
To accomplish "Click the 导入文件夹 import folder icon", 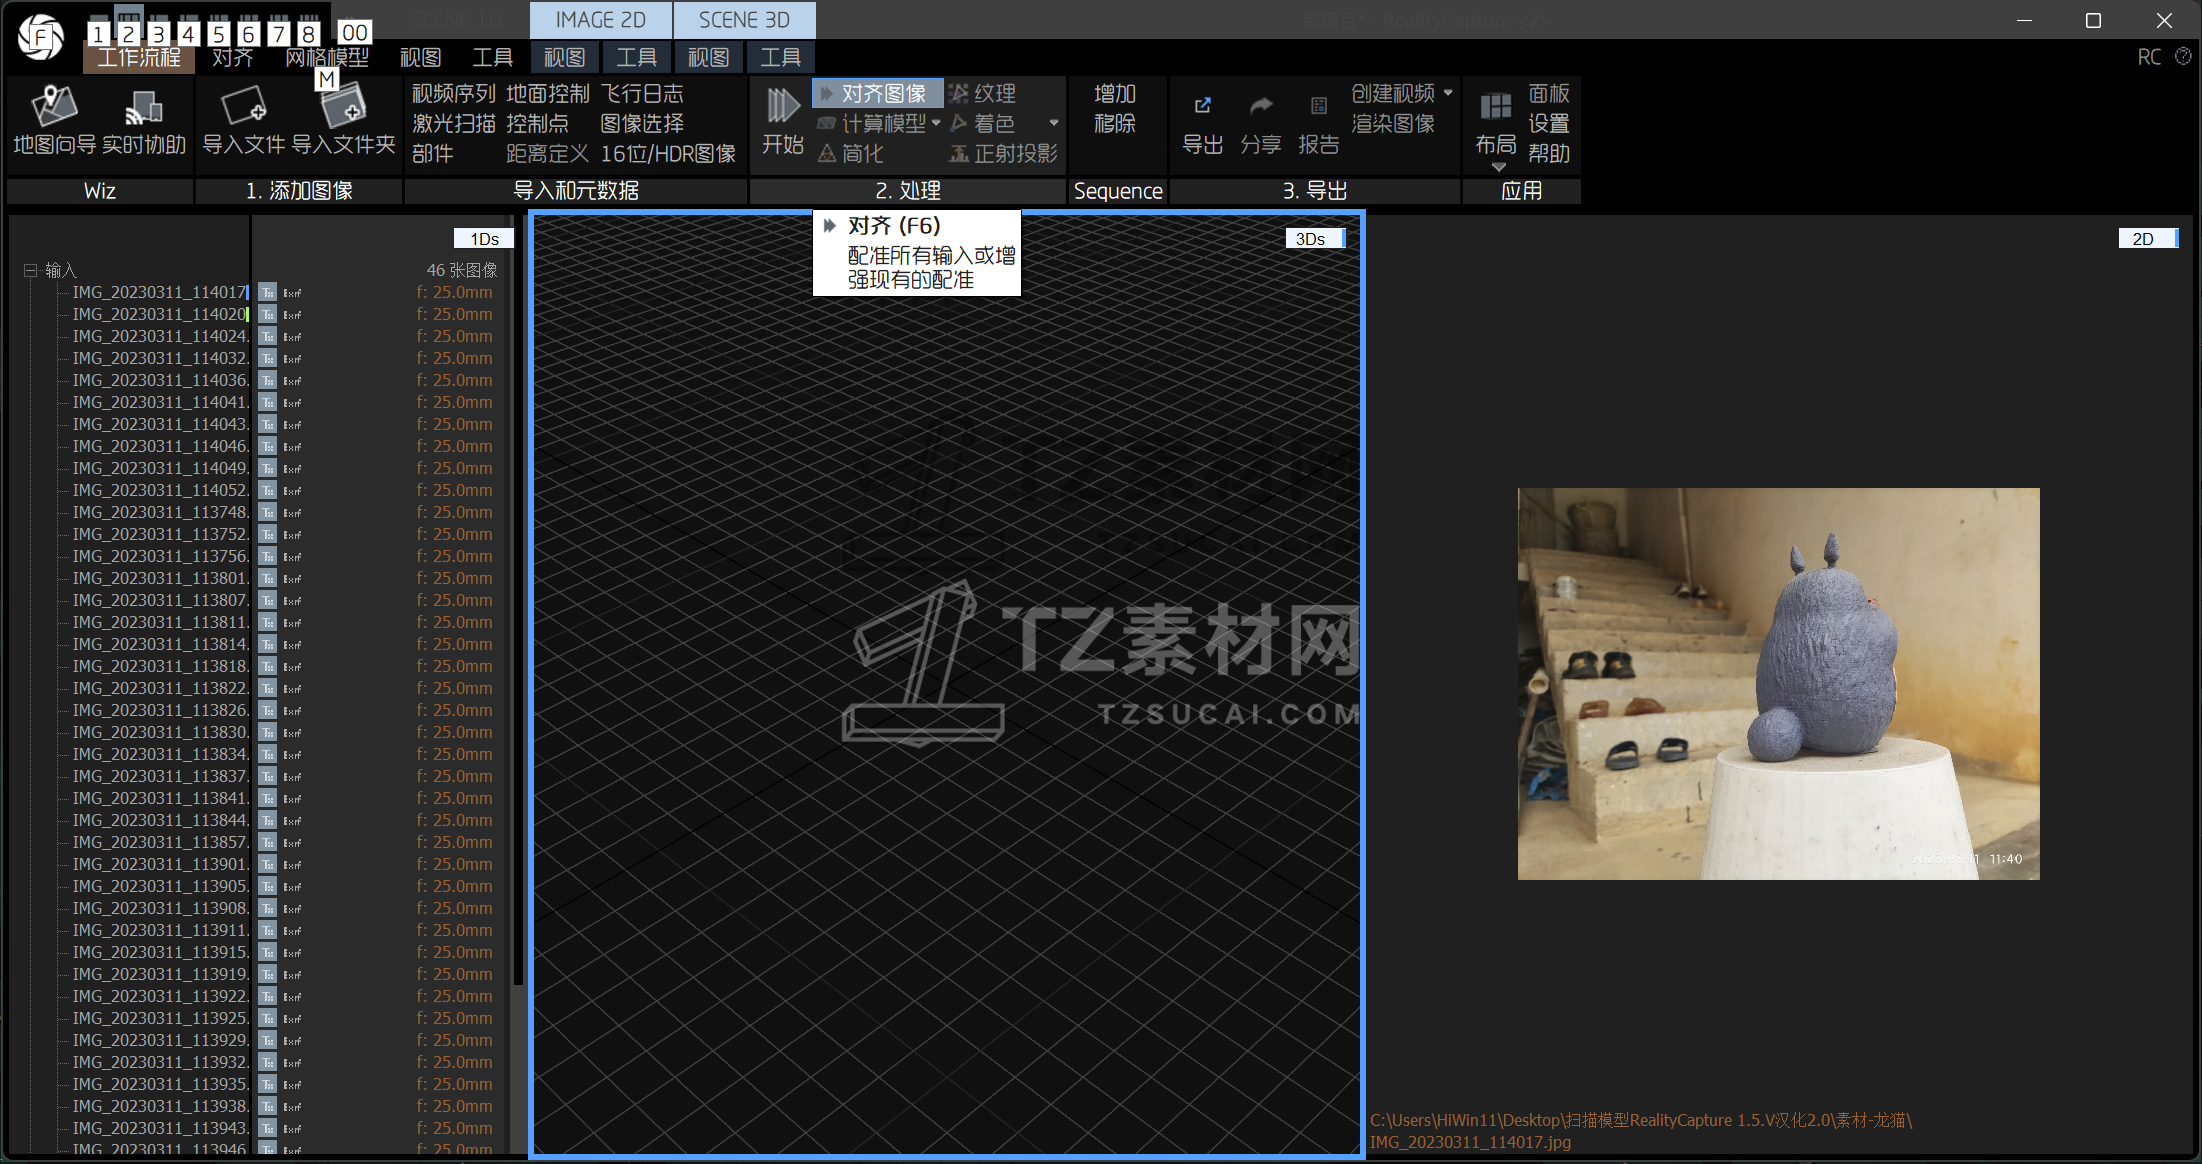I will (343, 106).
